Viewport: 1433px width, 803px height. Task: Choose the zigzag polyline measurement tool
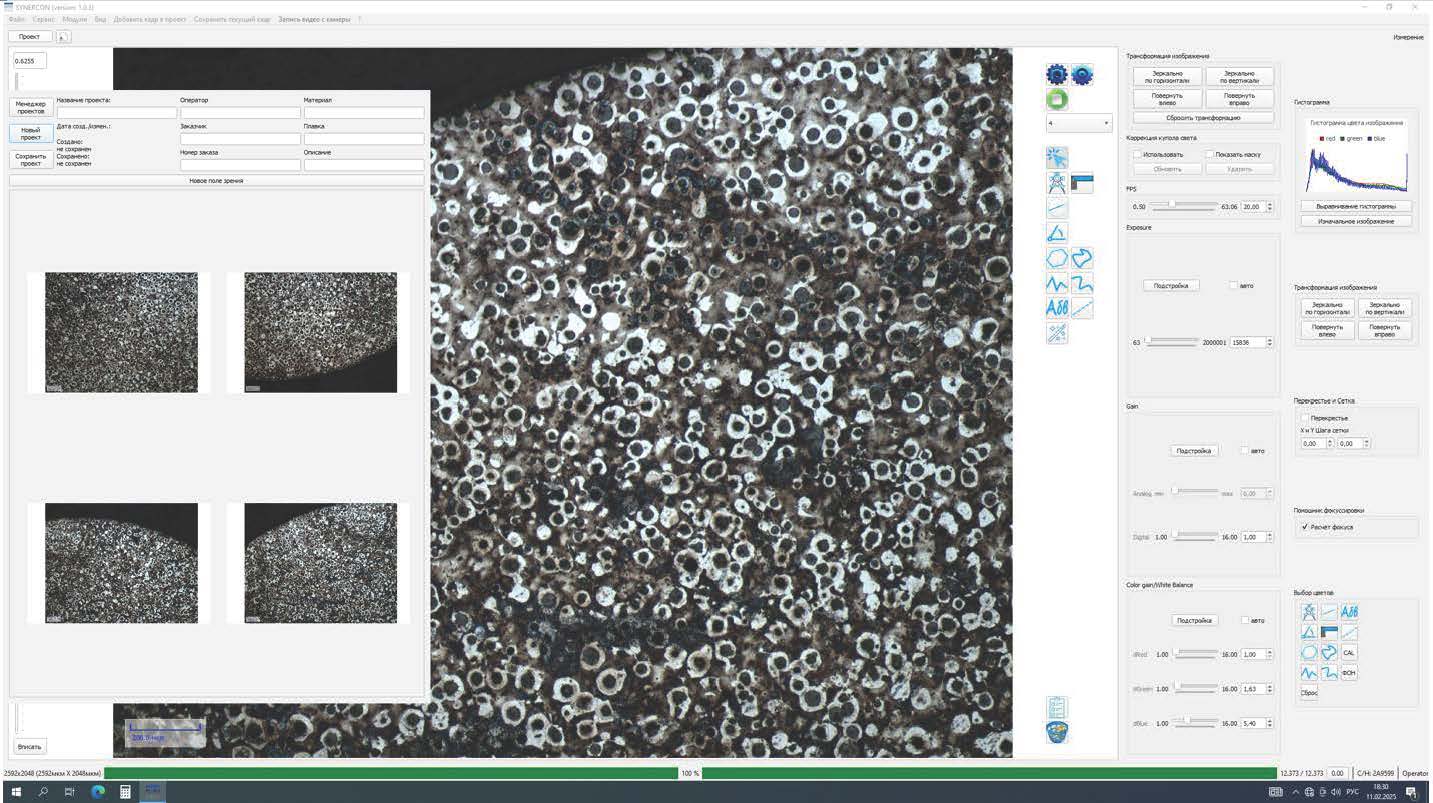pos(1057,284)
